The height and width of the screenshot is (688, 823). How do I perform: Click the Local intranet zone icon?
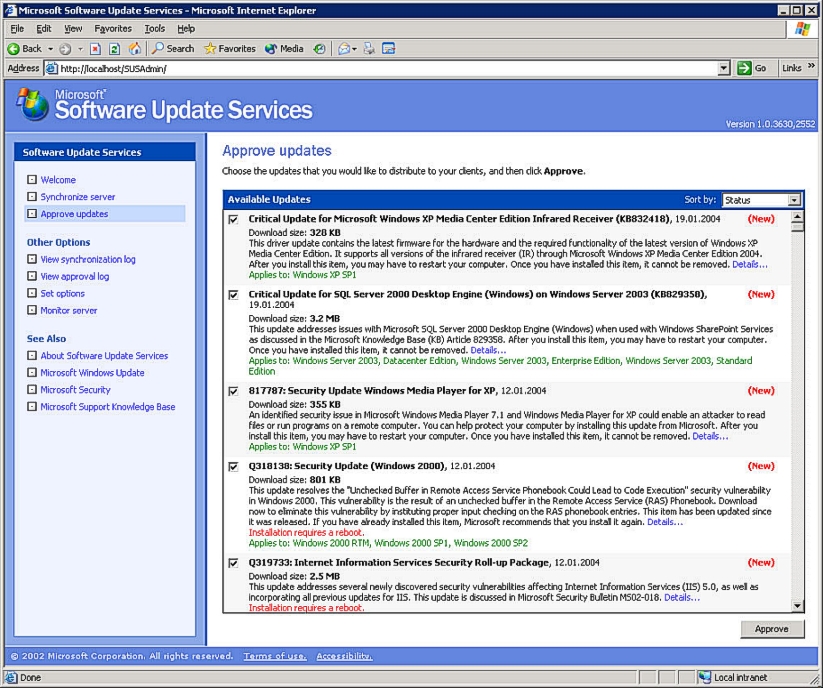tap(705, 678)
